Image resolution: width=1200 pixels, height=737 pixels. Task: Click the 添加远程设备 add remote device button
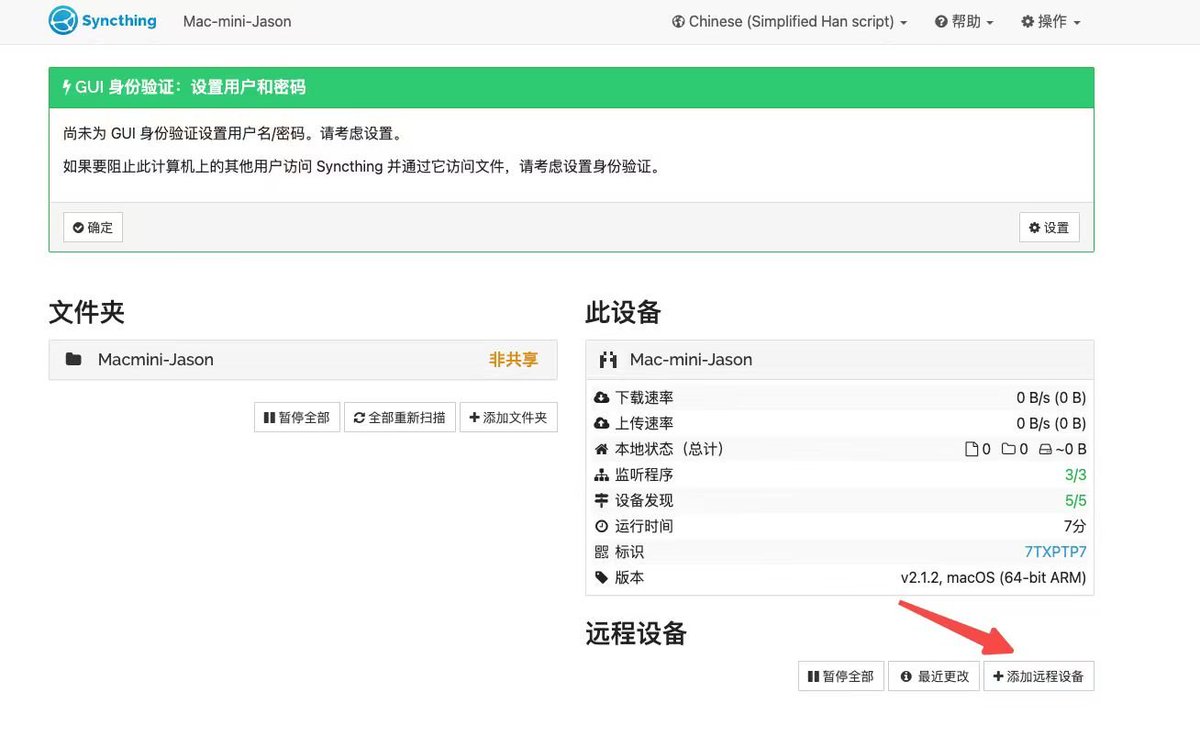[x=1039, y=677]
